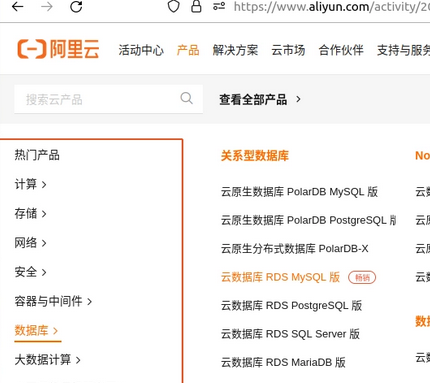Open 云数据库 RDS MariaDB 版
Screen dimensions: 430x383
(283, 362)
